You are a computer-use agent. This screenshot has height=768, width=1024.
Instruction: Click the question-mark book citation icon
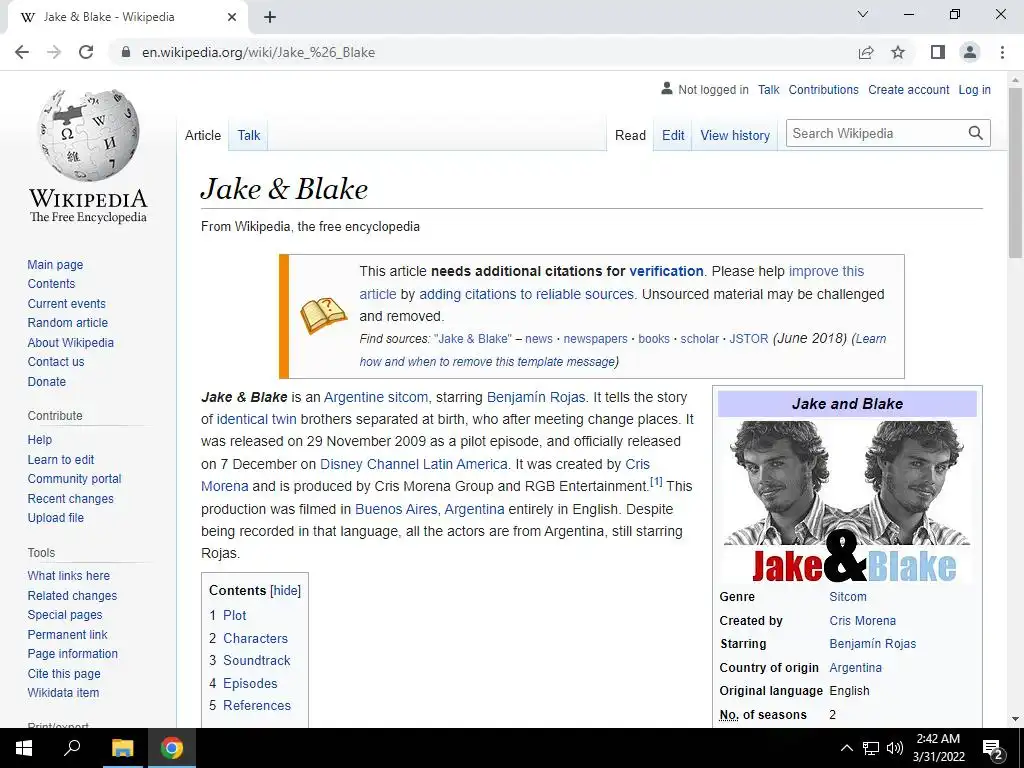[323, 316]
